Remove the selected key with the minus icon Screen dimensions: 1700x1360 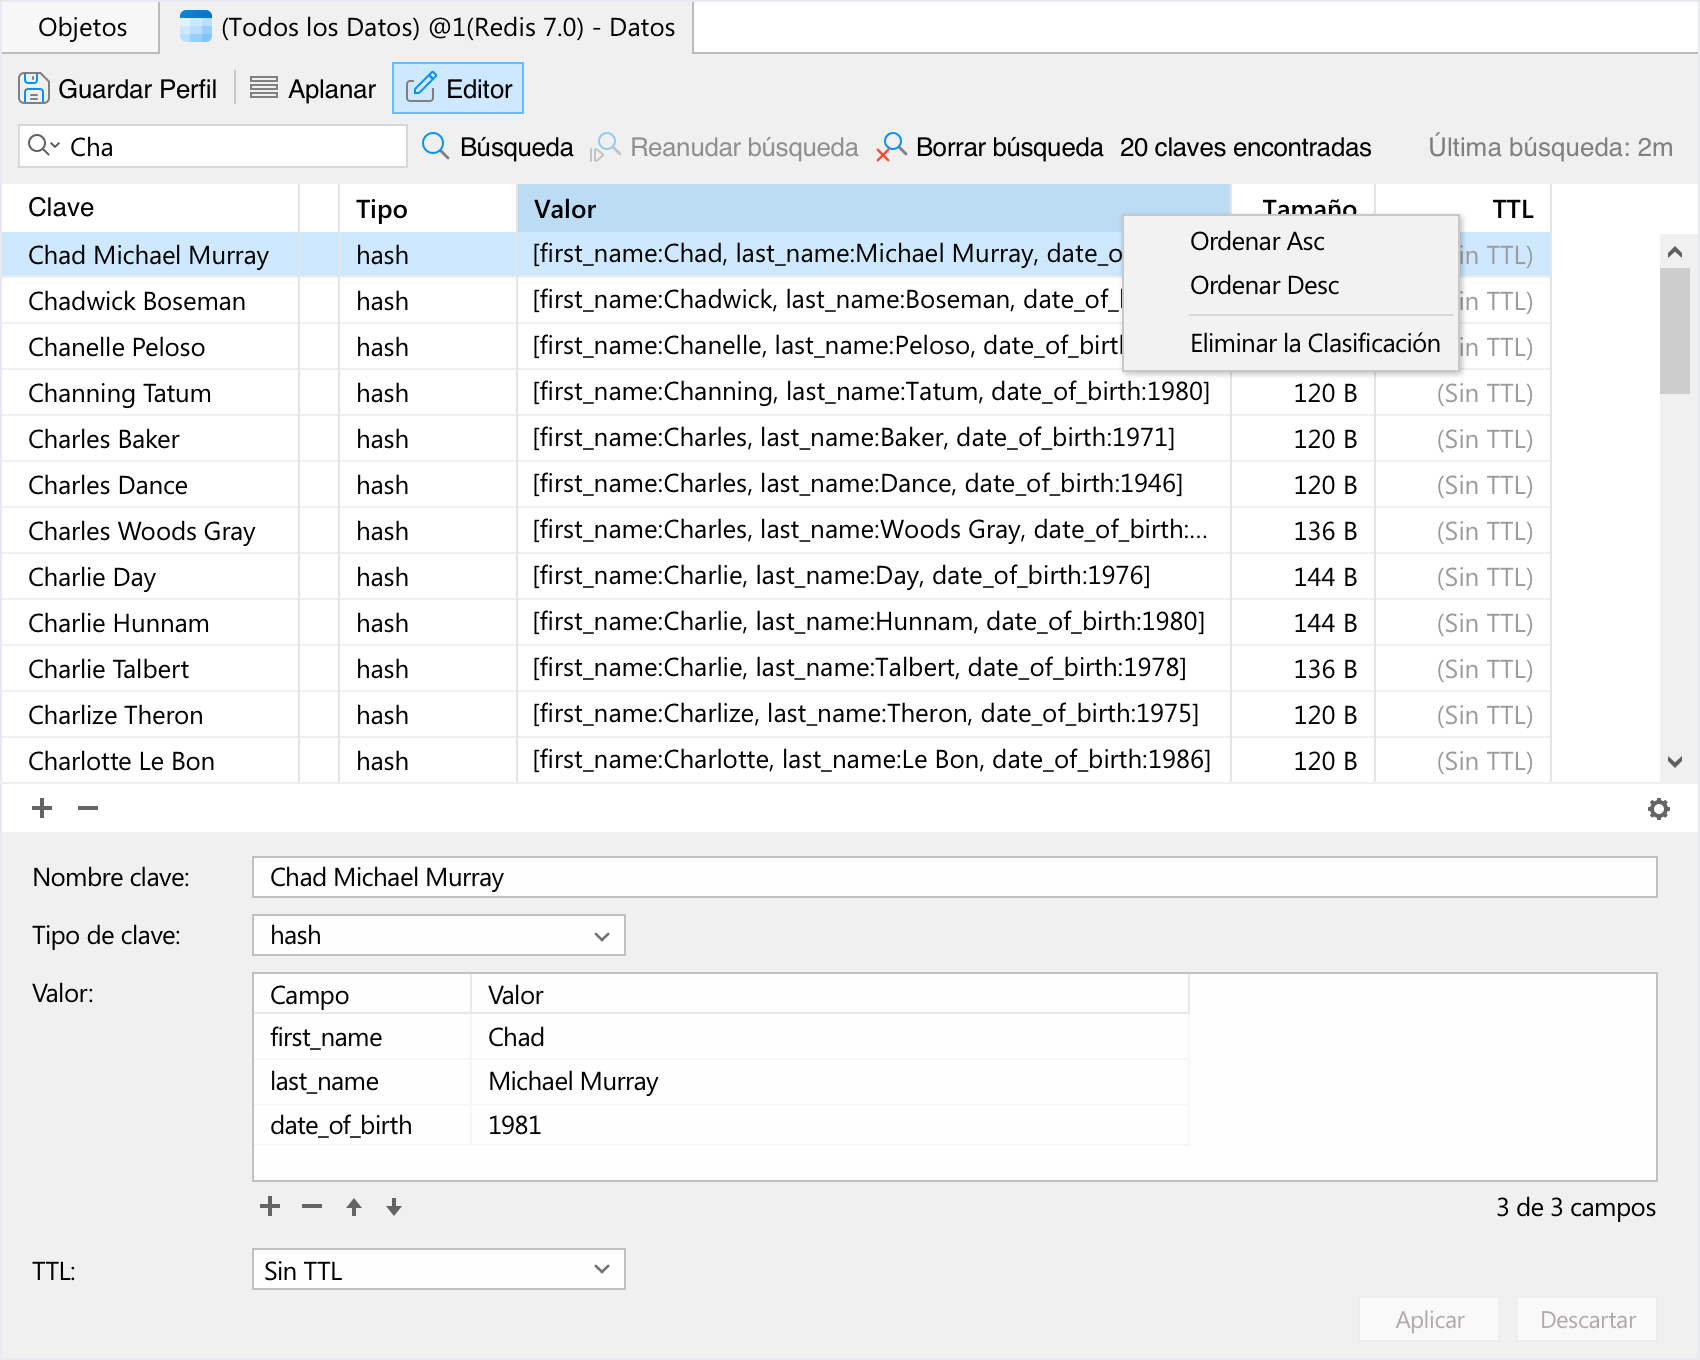[88, 808]
